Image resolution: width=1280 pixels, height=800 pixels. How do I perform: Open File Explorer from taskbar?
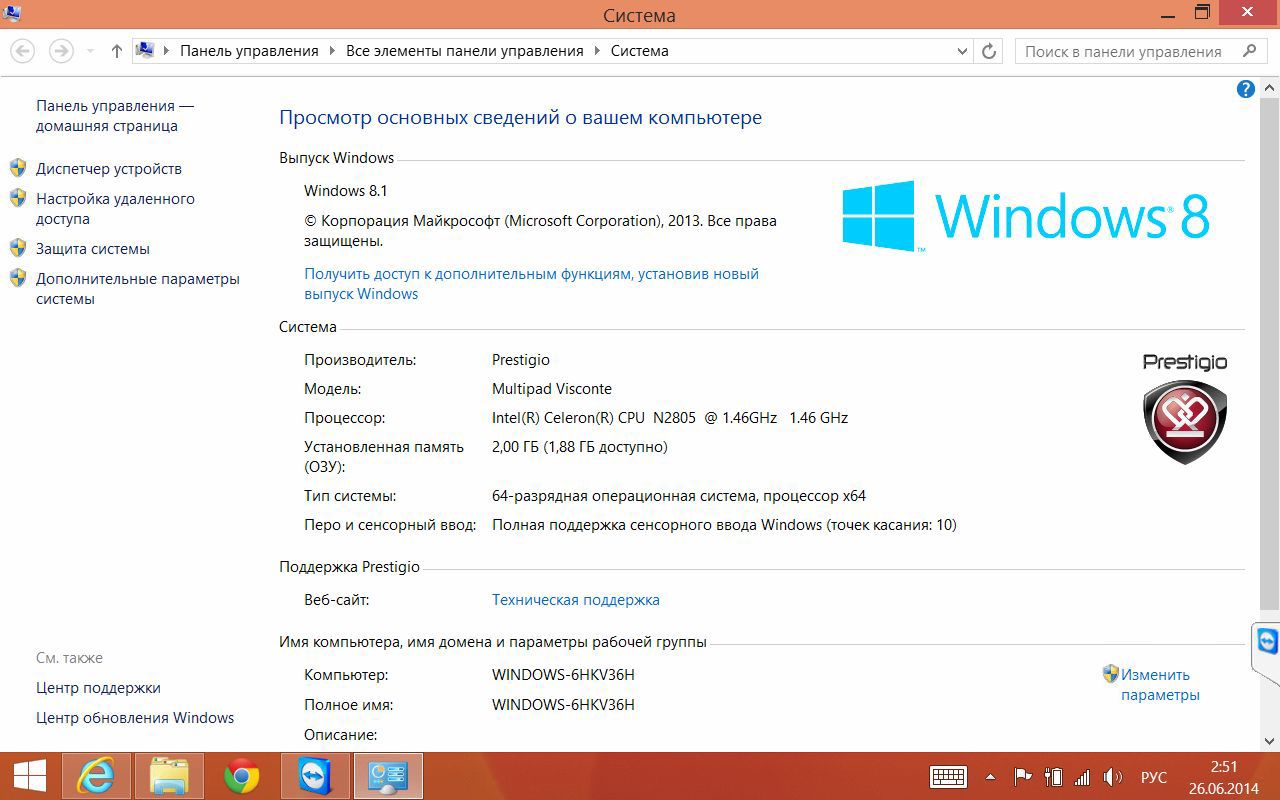click(169, 776)
